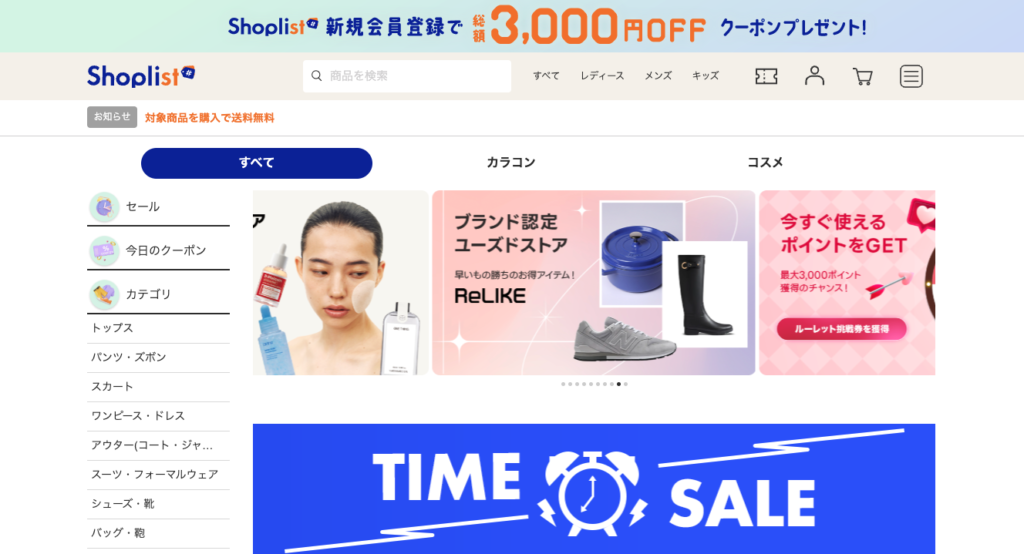Focus the 商品を検索 search field
Image resolution: width=1024 pixels, height=554 pixels.
pyautogui.click(x=407, y=76)
